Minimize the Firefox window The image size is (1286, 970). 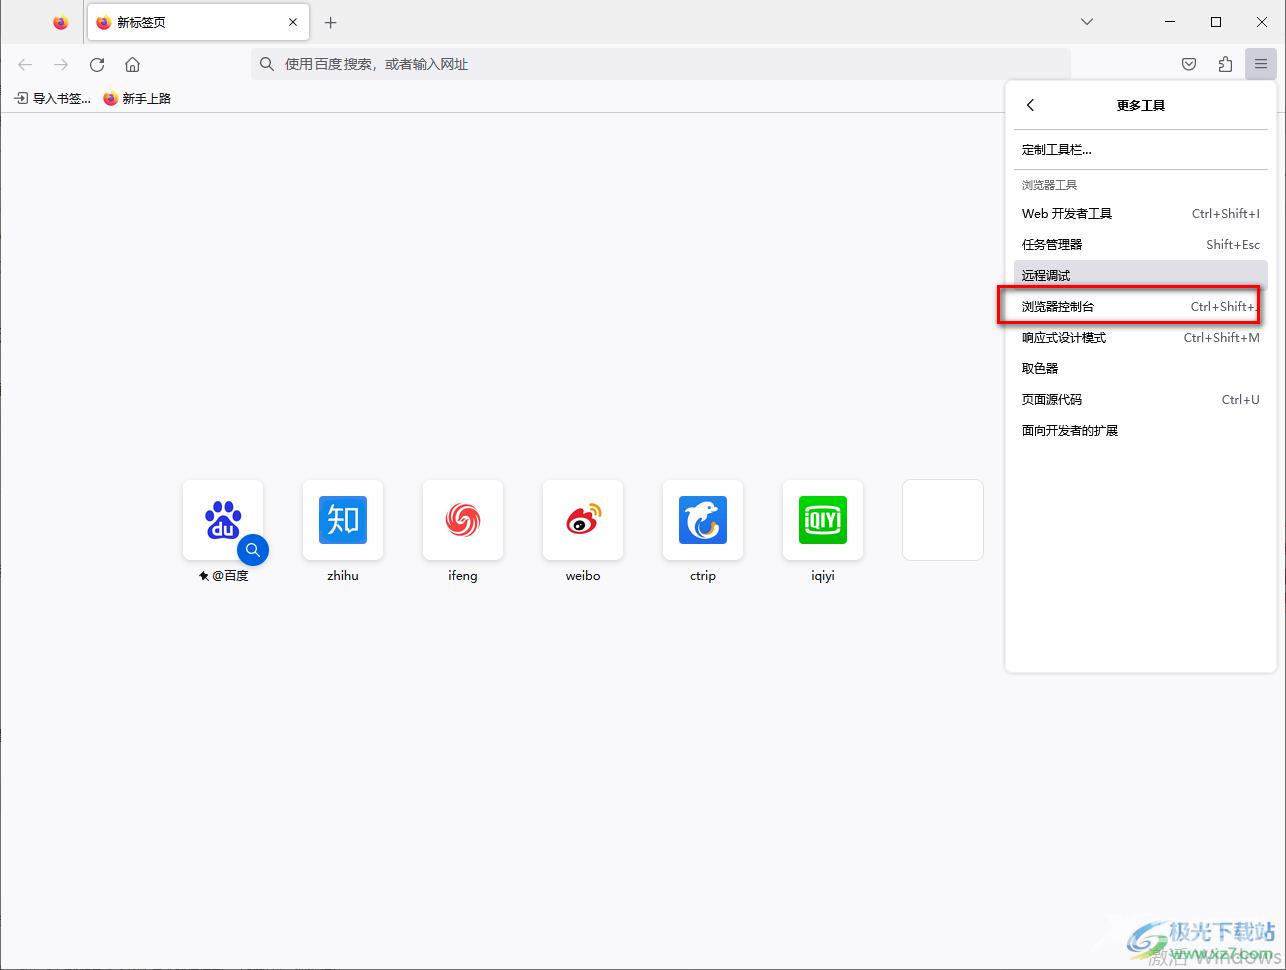click(x=1170, y=22)
